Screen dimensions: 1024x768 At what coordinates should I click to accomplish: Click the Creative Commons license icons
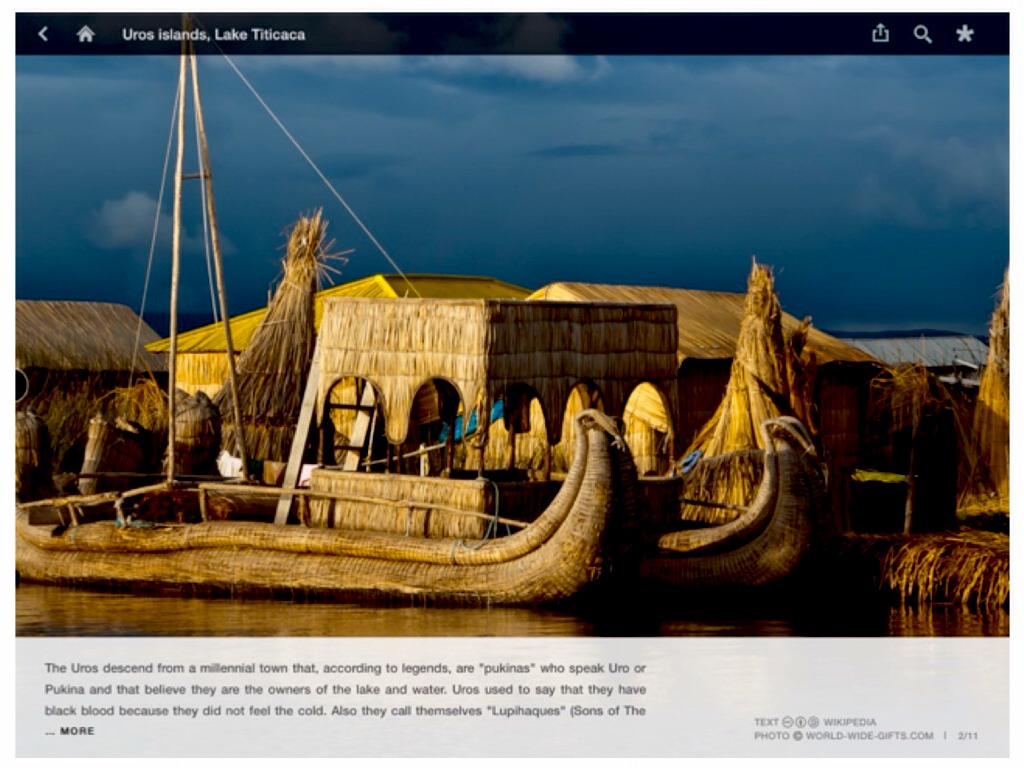801,722
